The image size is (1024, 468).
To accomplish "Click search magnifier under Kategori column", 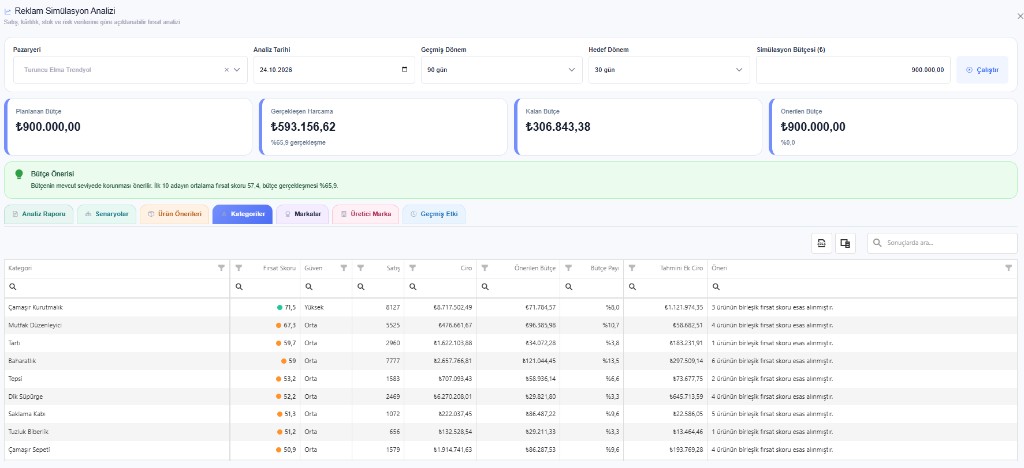I will 12,287.
